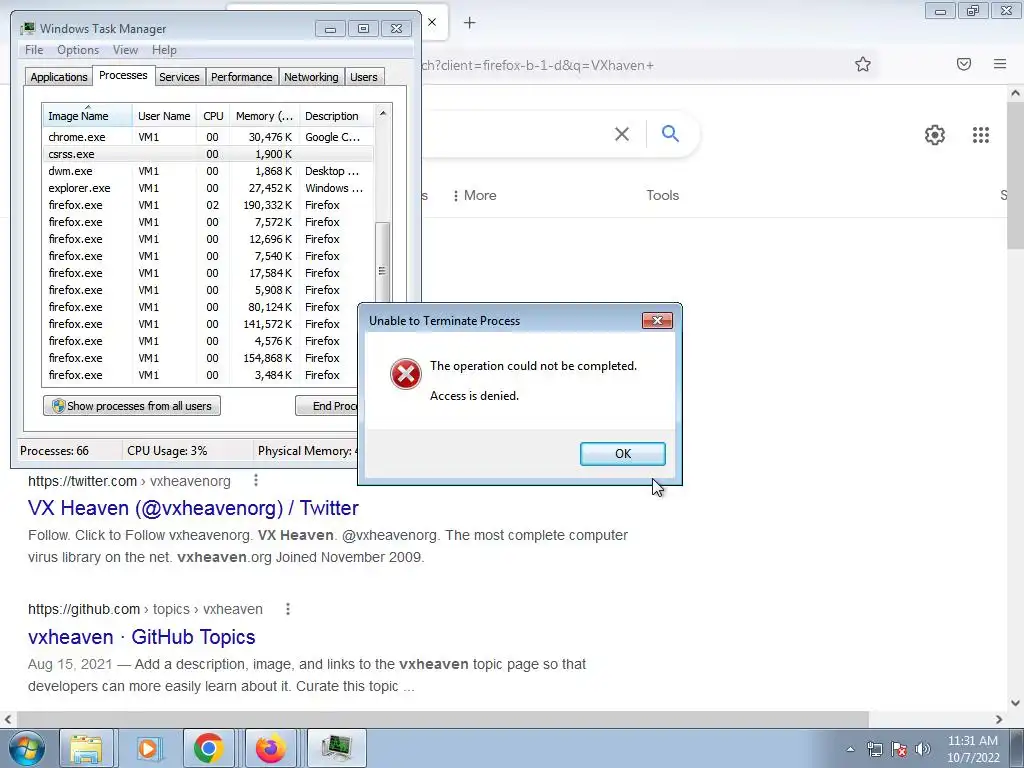Open the VX Heaven Twitter result link
This screenshot has width=1024, height=768.
click(x=193, y=508)
